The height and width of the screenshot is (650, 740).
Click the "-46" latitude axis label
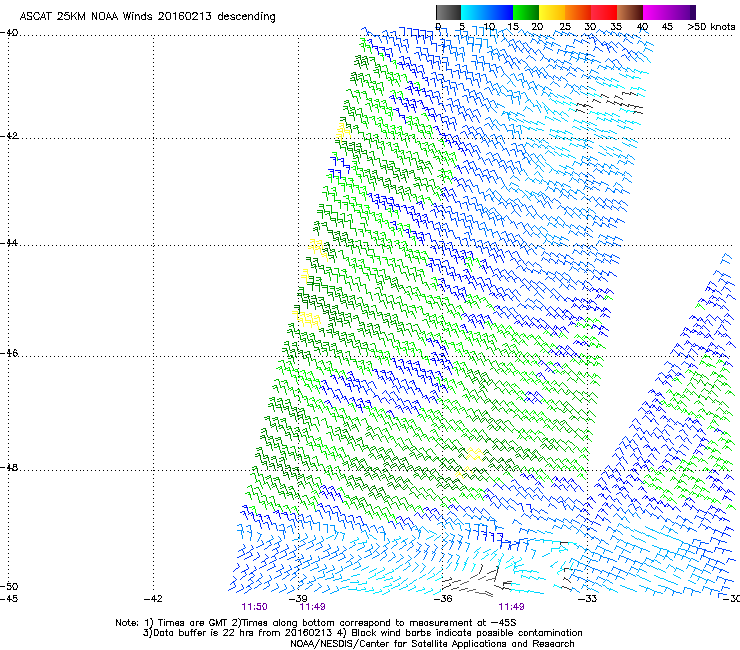click(x=9, y=354)
